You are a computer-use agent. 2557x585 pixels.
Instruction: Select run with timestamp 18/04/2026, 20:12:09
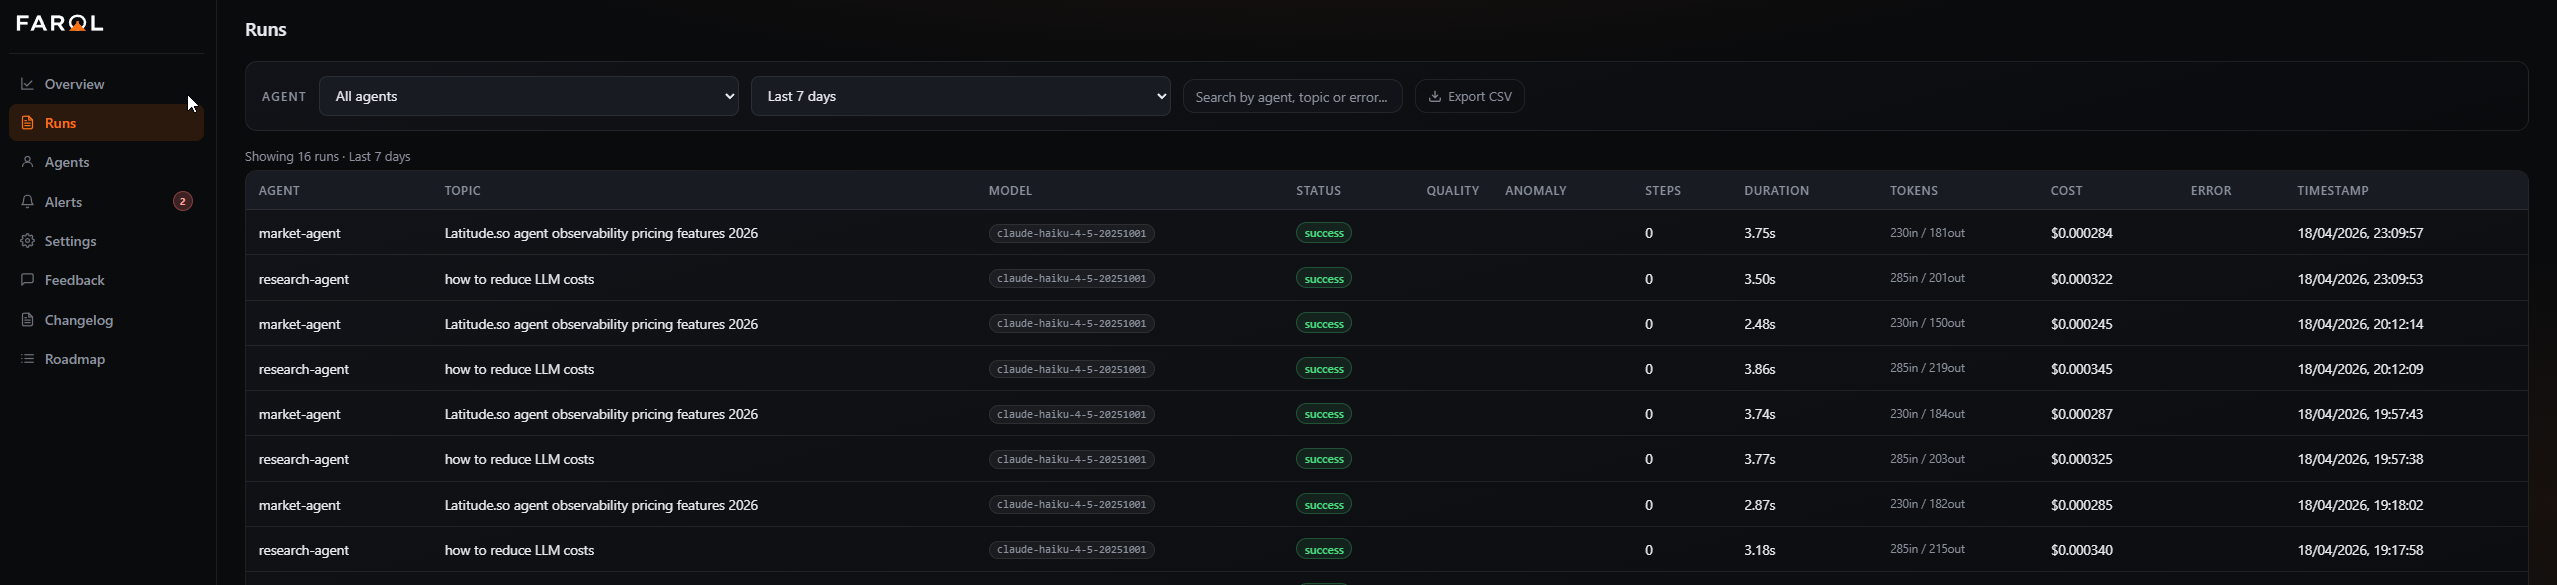click(1387, 369)
